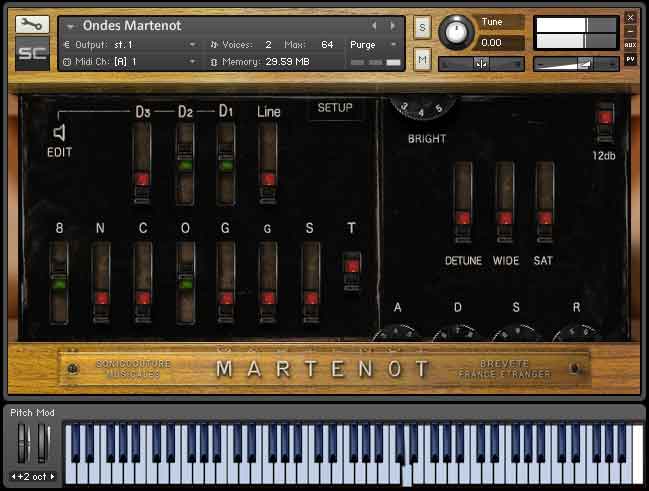Click the Memory icon
Image resolution: width=649 pixels, height=491 pixels.
(214, 62)
